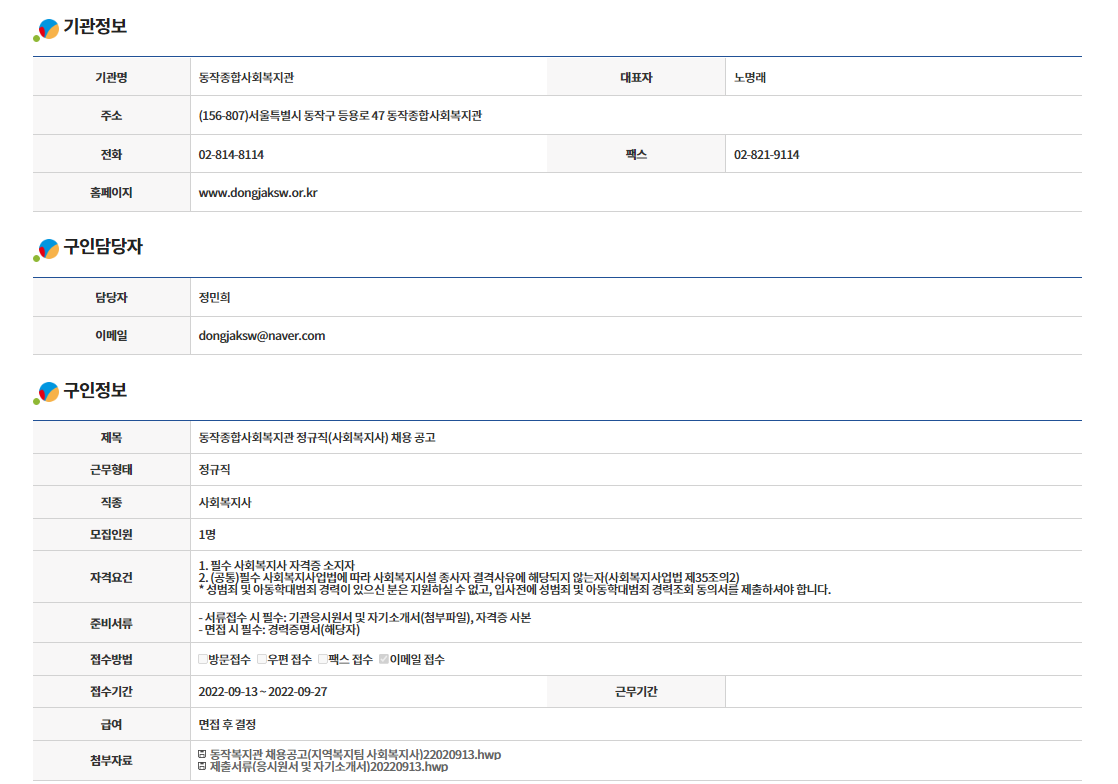Viewport: 1118px width, 784px height.
Task: Click the 기관정보 section logo icon
Action: pyautogui.click(x=46, y=30)
